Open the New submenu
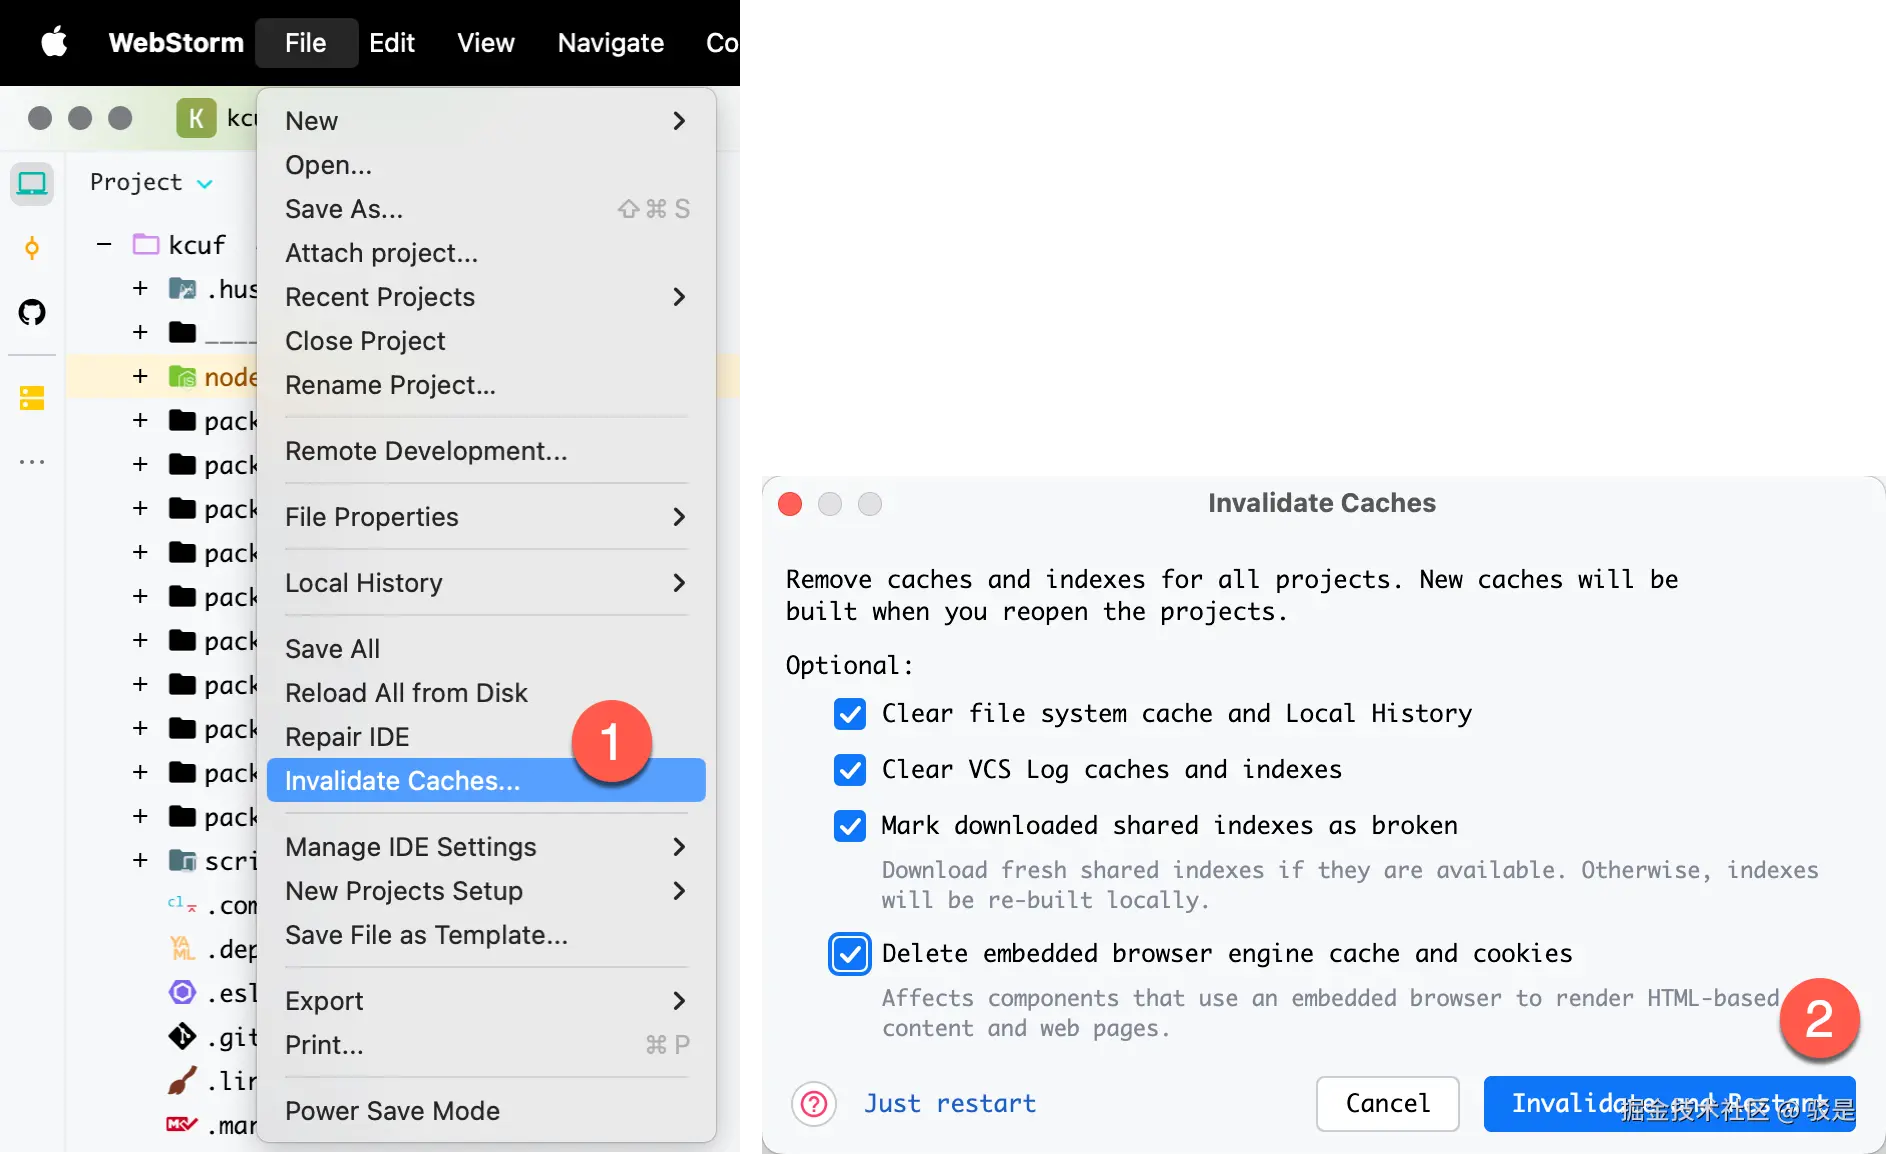 pyautogui.click(x=486, y=121)
